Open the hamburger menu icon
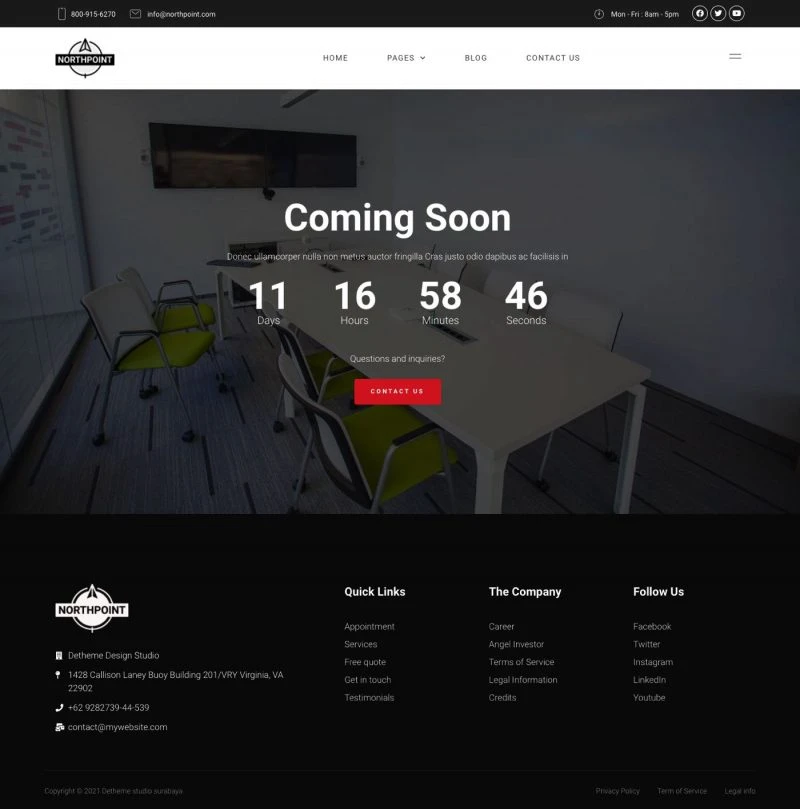This screenshot has height=809, width=800. [x=735, y=57]
